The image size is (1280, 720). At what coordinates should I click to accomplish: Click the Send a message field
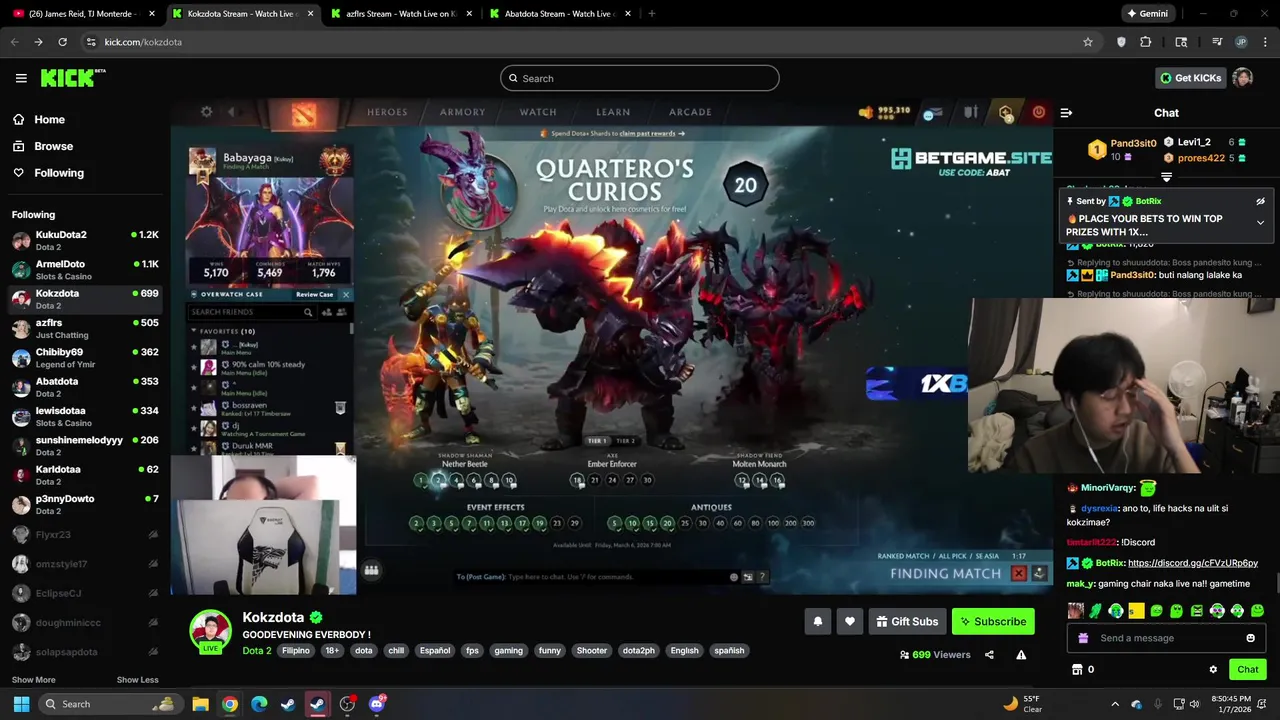[1167, 638]
